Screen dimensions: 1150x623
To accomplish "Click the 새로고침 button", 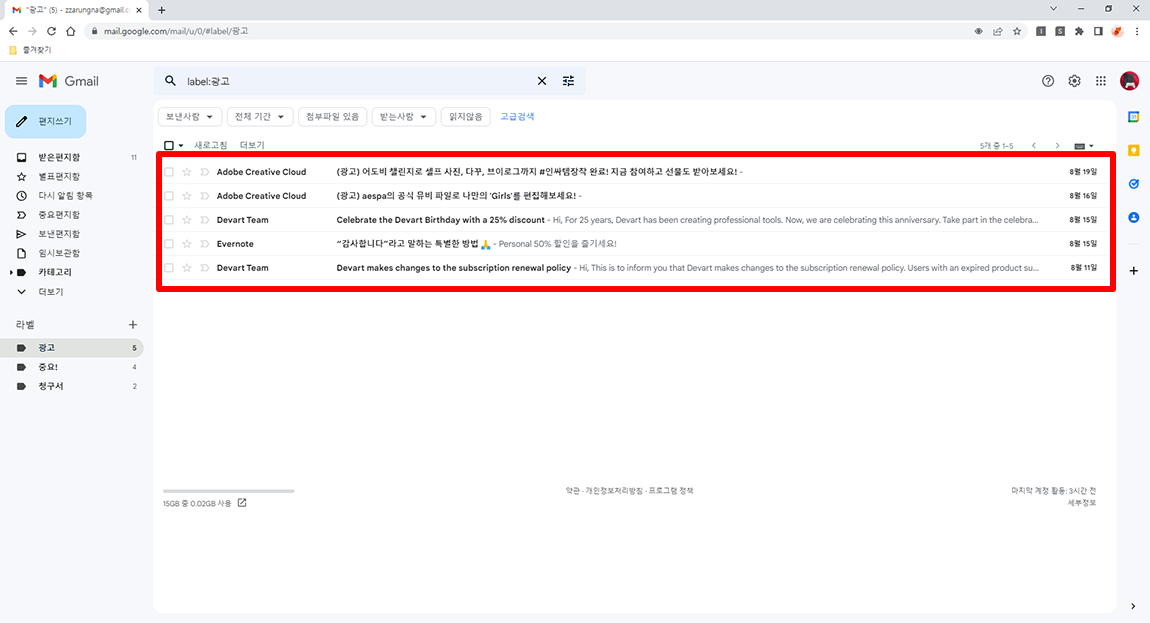I will 210,145.
